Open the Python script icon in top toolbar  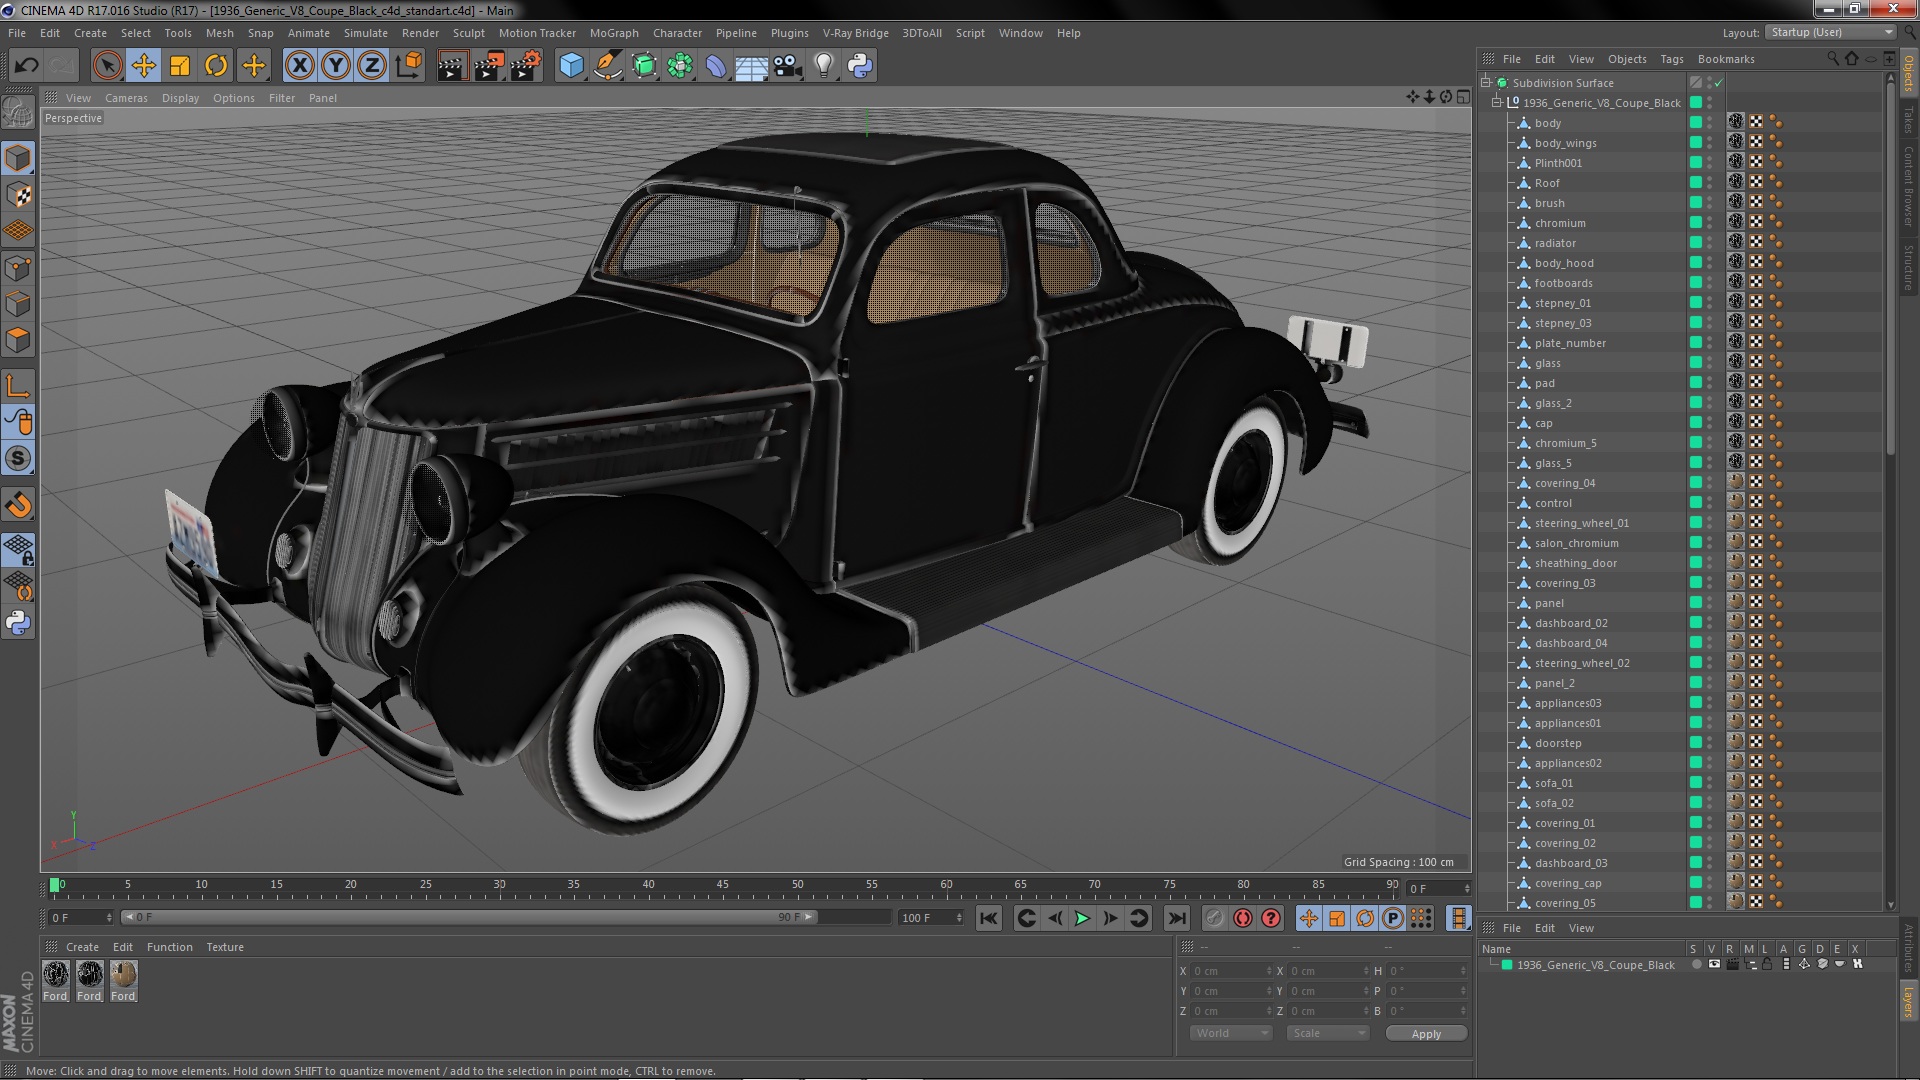[x=860, y=66]
